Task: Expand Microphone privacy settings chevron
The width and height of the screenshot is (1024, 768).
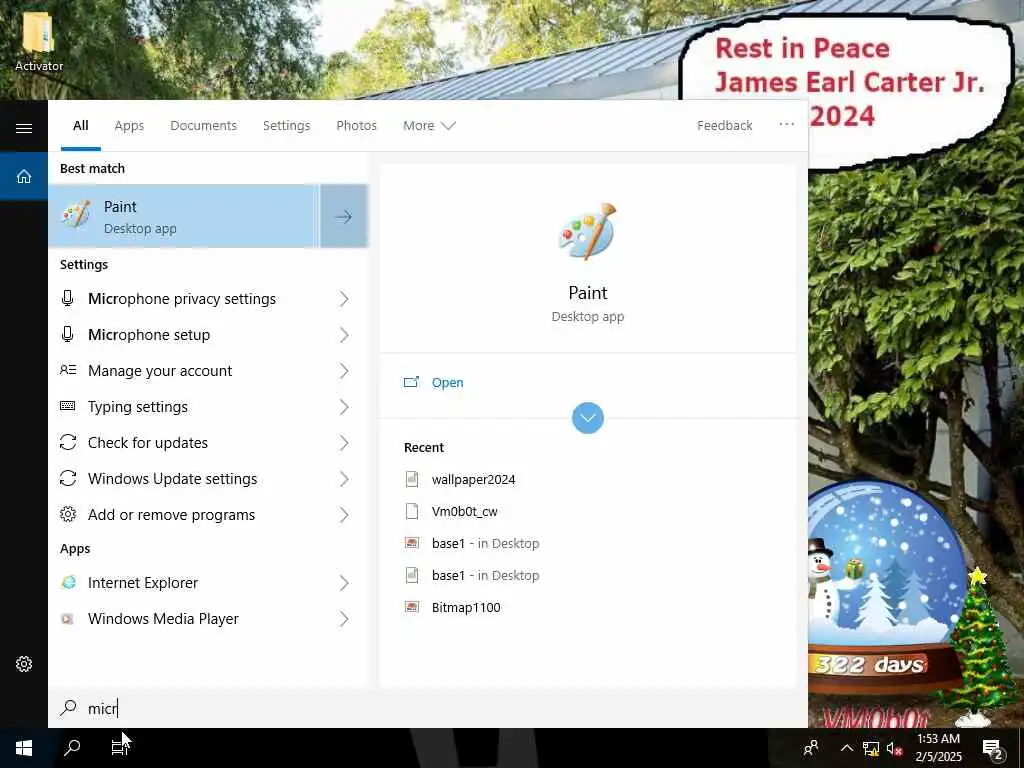Action: coord(344,298)
